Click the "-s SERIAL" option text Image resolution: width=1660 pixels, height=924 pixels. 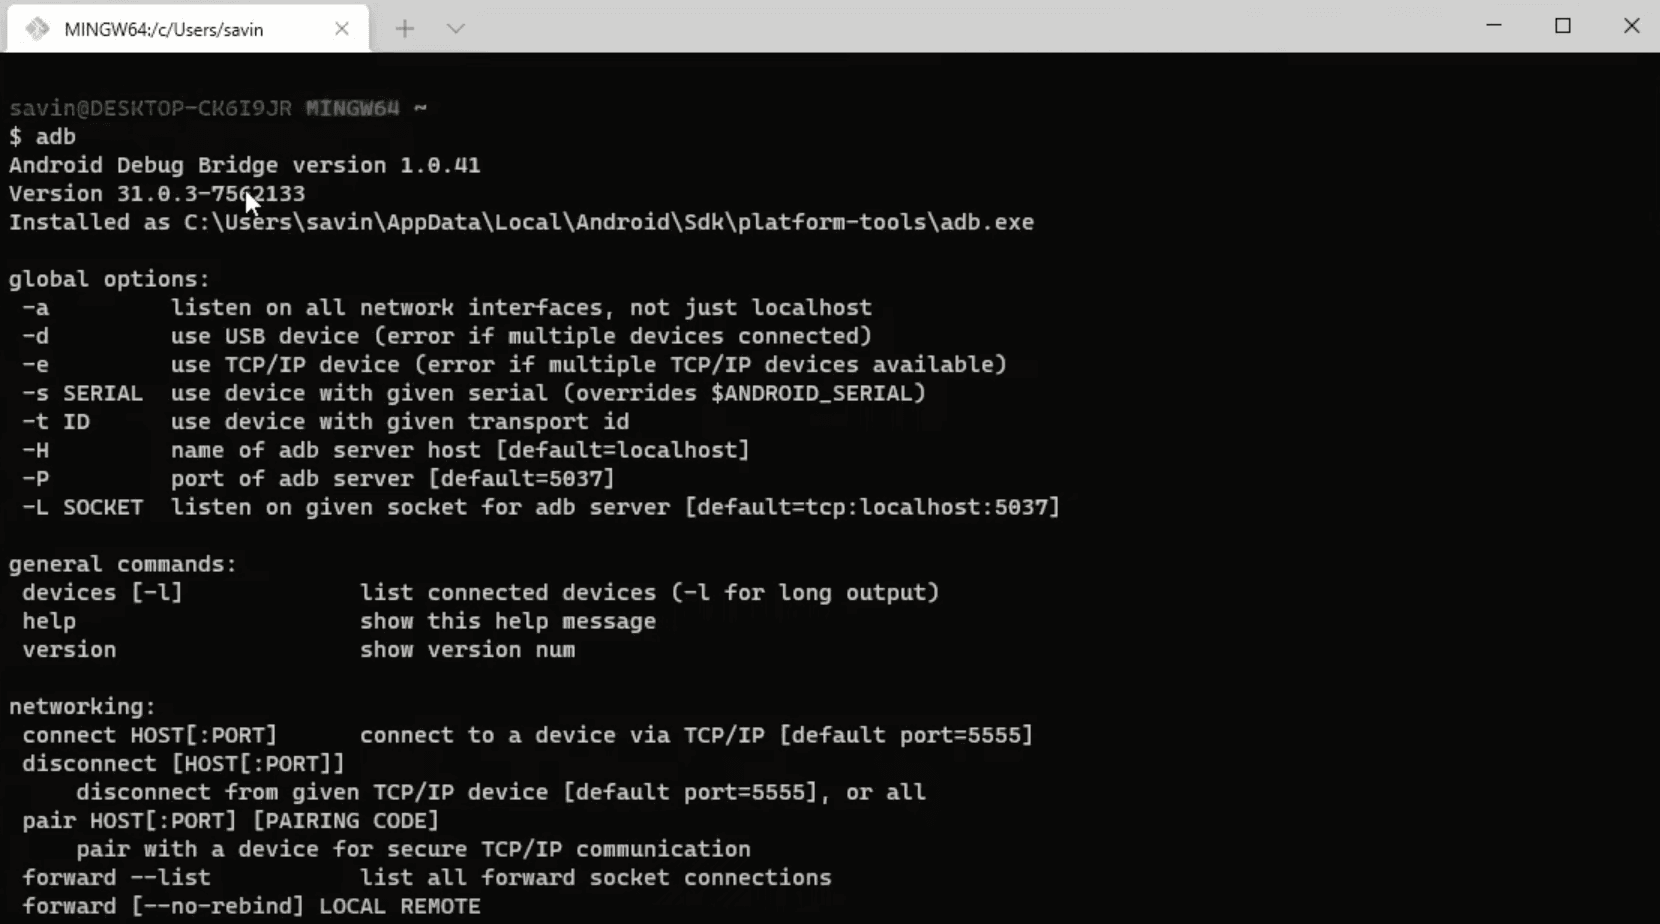(x=82, y=393)
